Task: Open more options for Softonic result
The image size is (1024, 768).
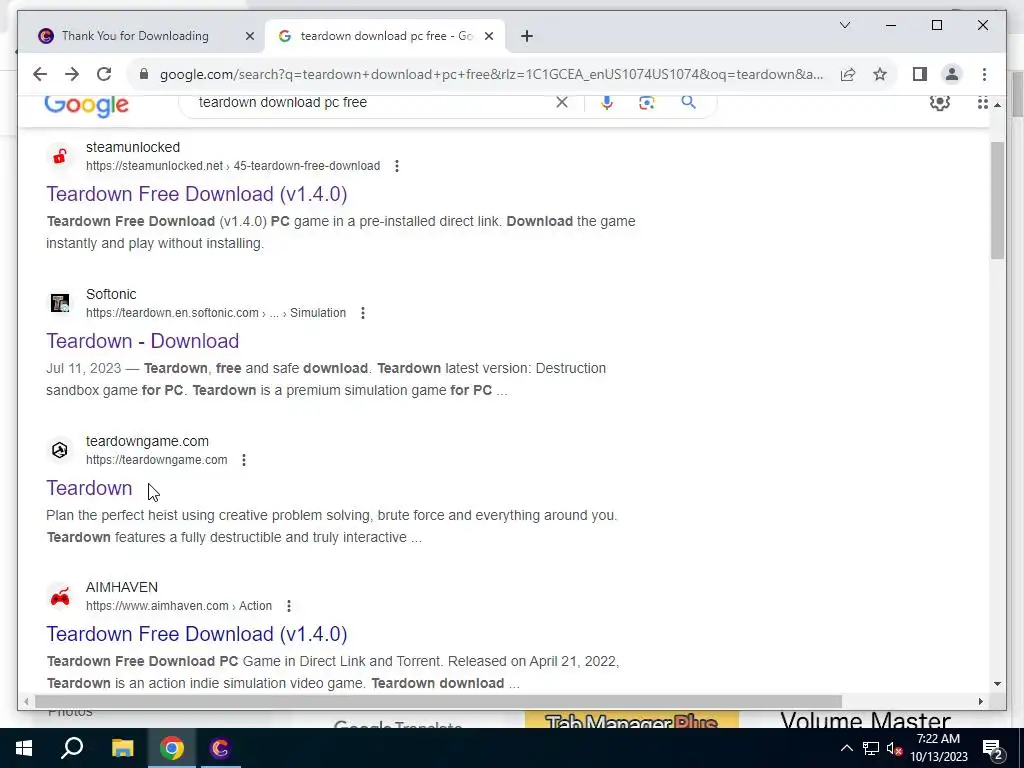Action: tap(362, 313)
